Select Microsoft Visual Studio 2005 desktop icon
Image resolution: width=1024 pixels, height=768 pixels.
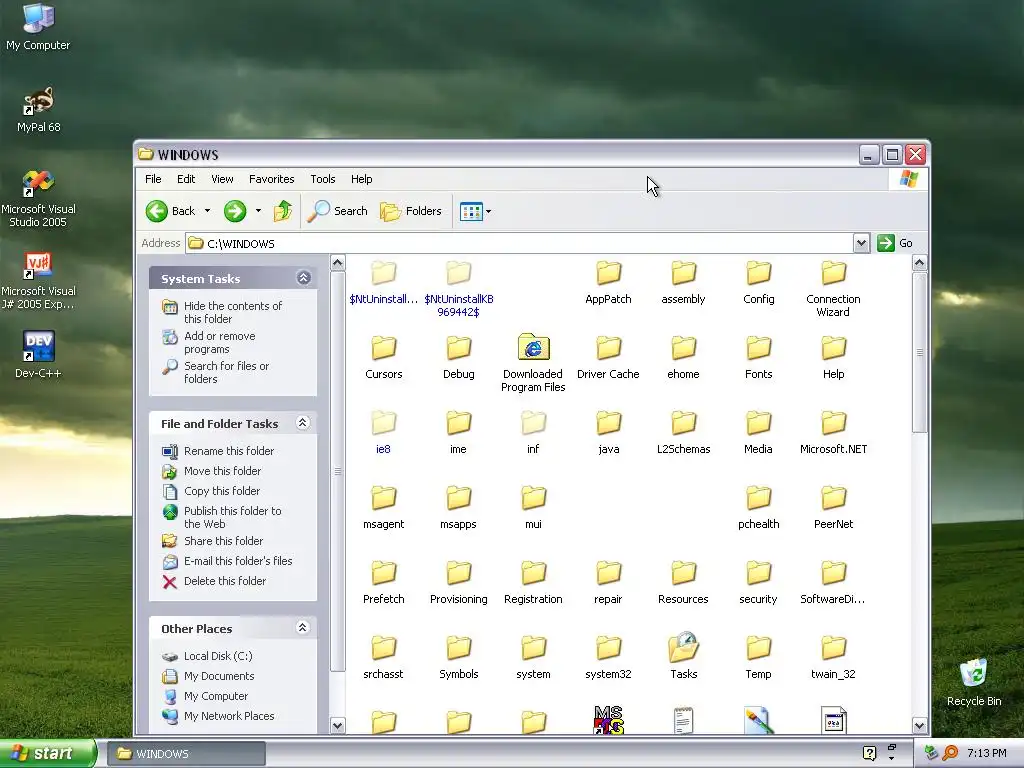point(39,199)
